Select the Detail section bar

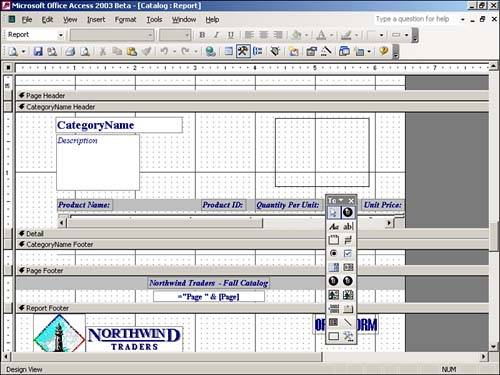coord(252,234)
